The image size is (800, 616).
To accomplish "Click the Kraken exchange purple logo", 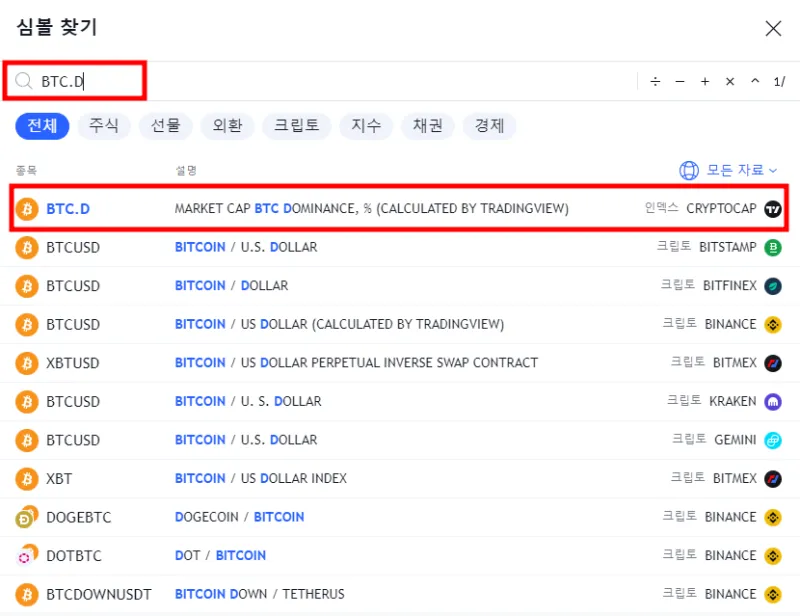I will coord(772,401).
